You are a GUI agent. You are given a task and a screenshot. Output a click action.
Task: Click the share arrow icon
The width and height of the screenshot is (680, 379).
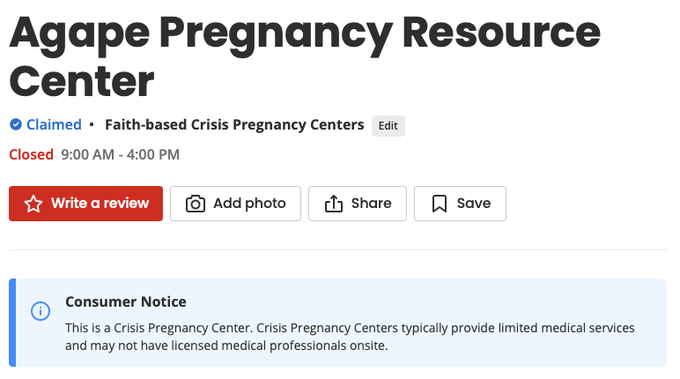pos(333,203)
